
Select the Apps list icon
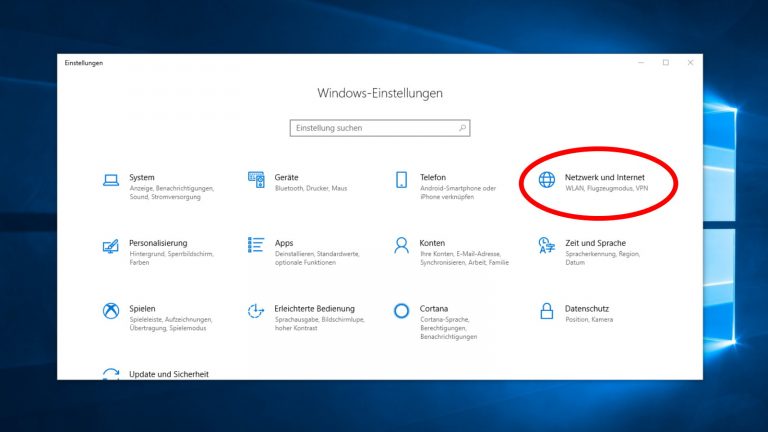[256, 246]
